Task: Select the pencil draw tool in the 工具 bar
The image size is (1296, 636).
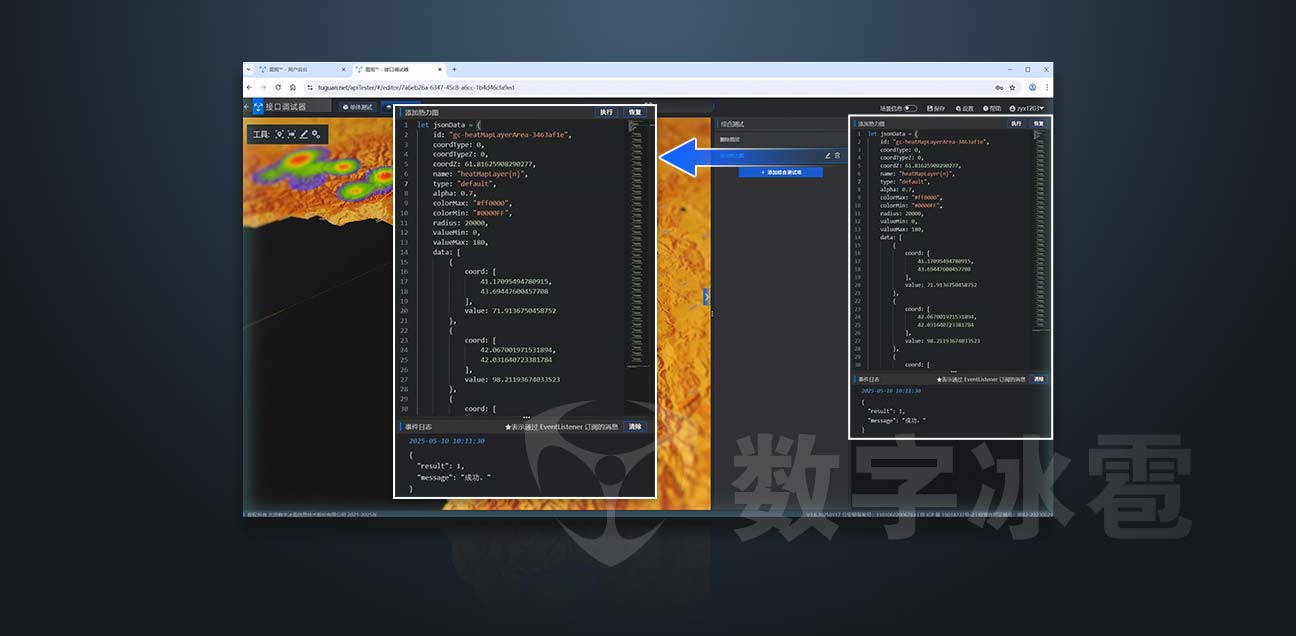Action: pos(303,134)
